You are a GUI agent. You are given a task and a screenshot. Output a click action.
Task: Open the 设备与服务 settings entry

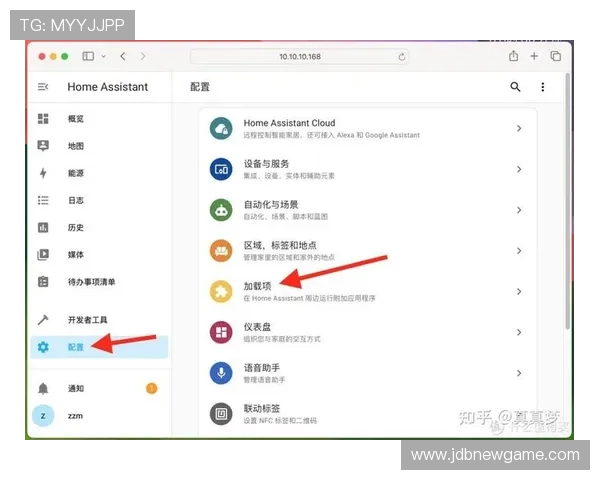pos(367,169)
